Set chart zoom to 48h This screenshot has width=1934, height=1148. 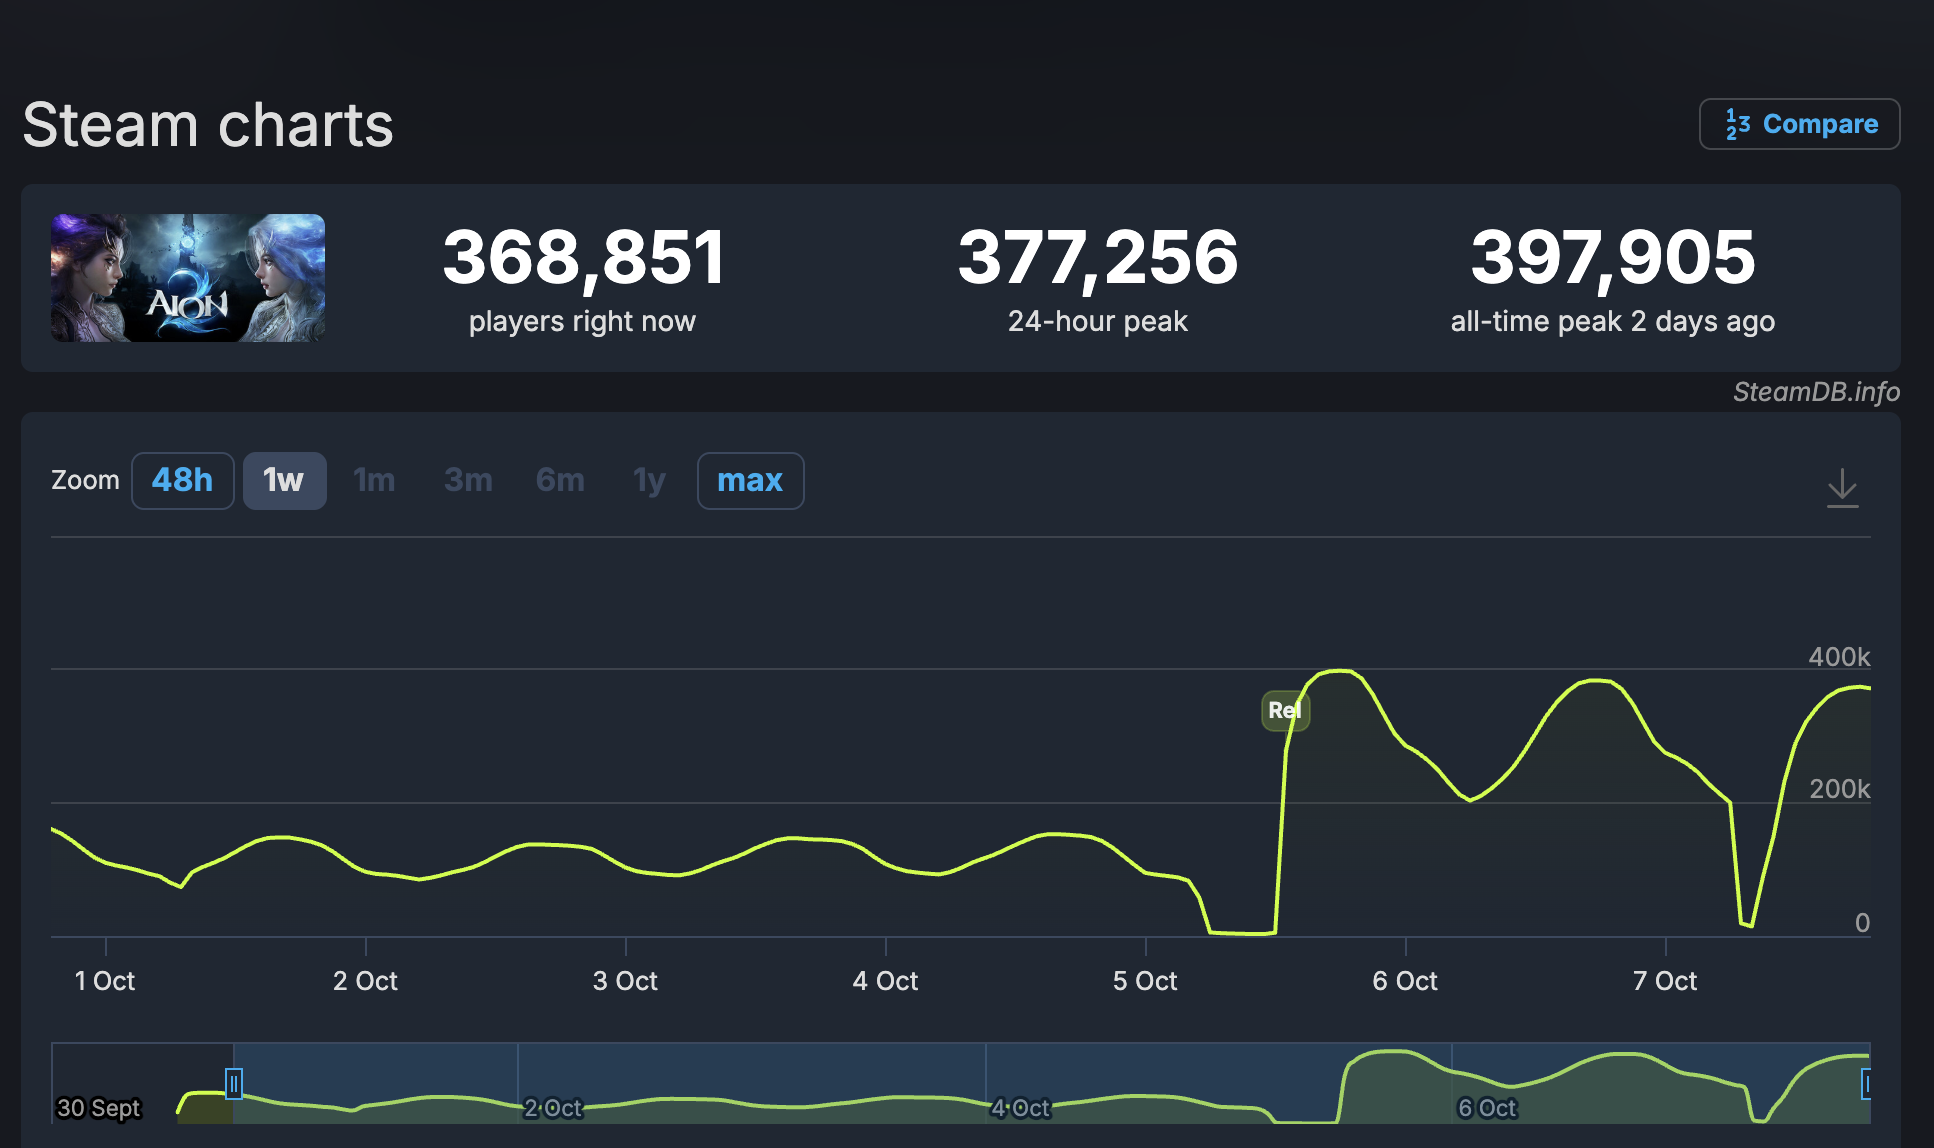click(x=183, y=481)
